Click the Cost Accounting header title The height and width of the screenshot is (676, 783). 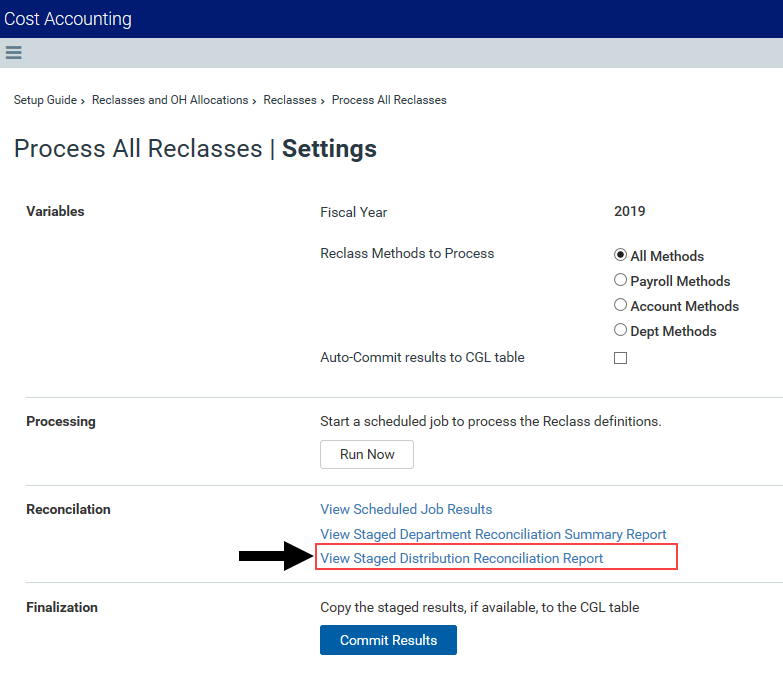[x=68, y=19]
